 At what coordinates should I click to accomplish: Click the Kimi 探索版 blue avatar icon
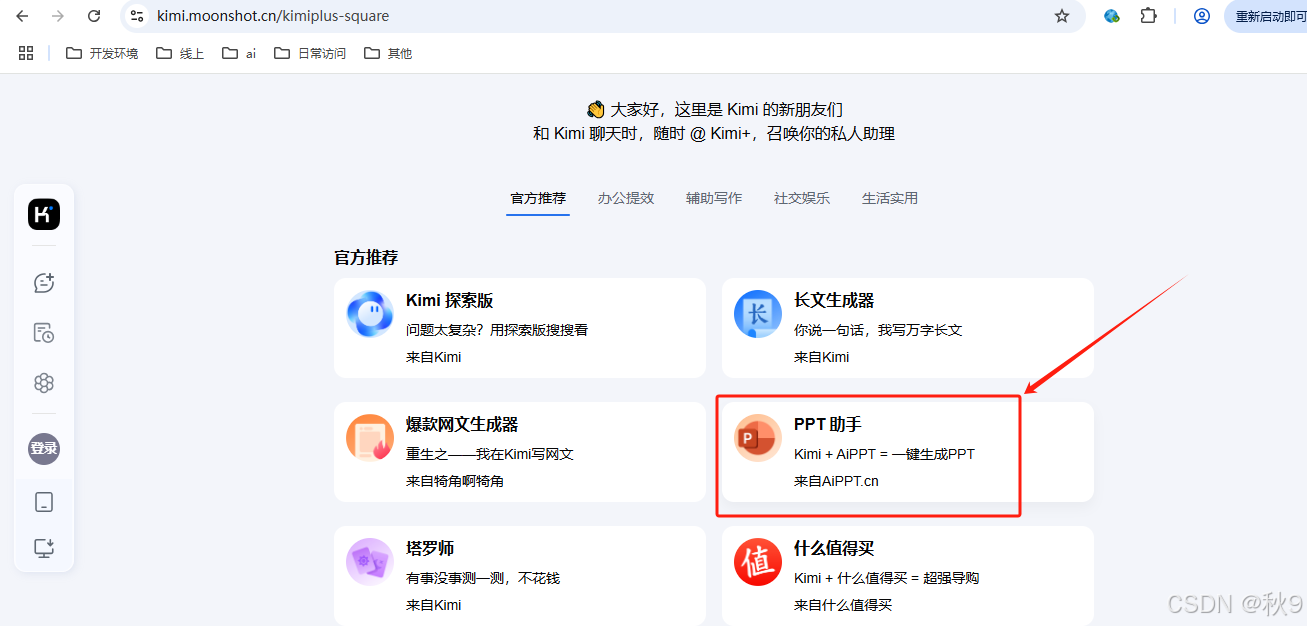[370, 314]
